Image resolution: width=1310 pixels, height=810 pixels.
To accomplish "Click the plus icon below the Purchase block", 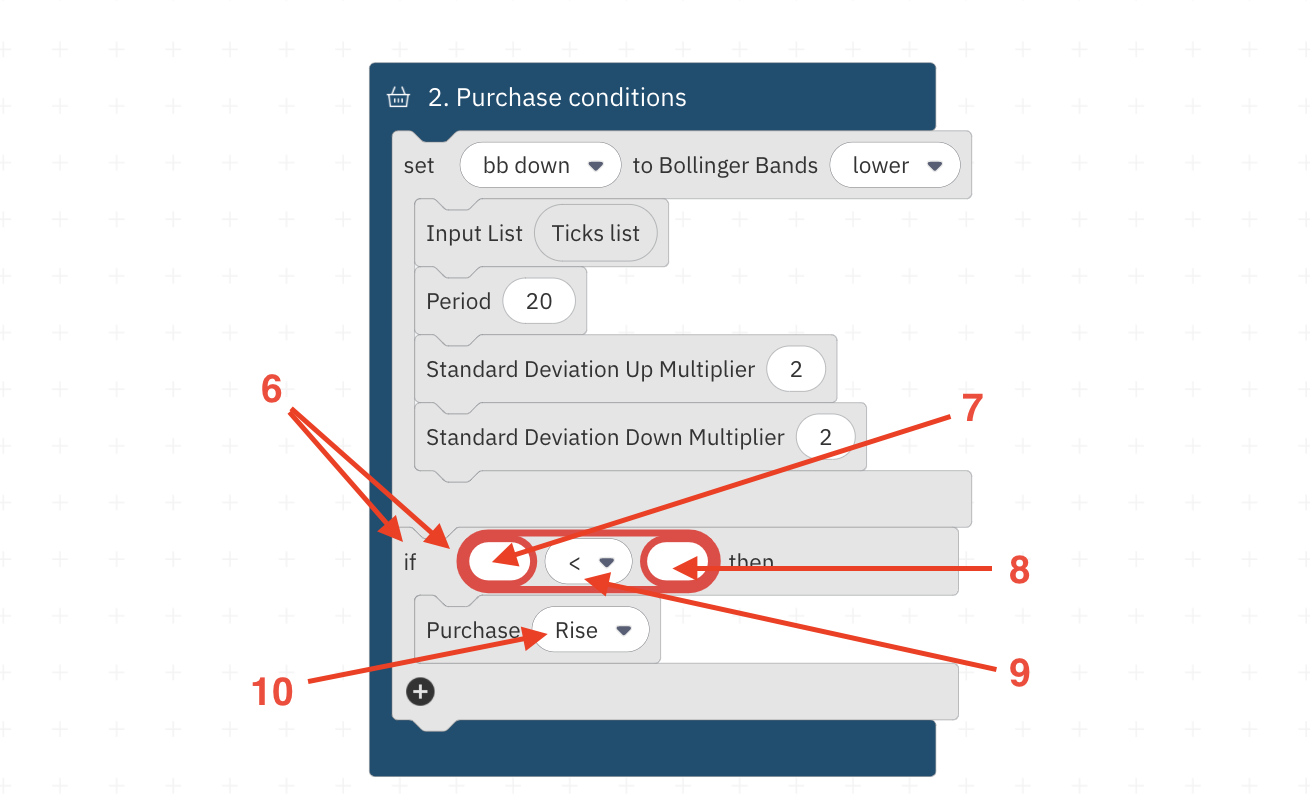I will pyautogui.click(x=420, y=691).
